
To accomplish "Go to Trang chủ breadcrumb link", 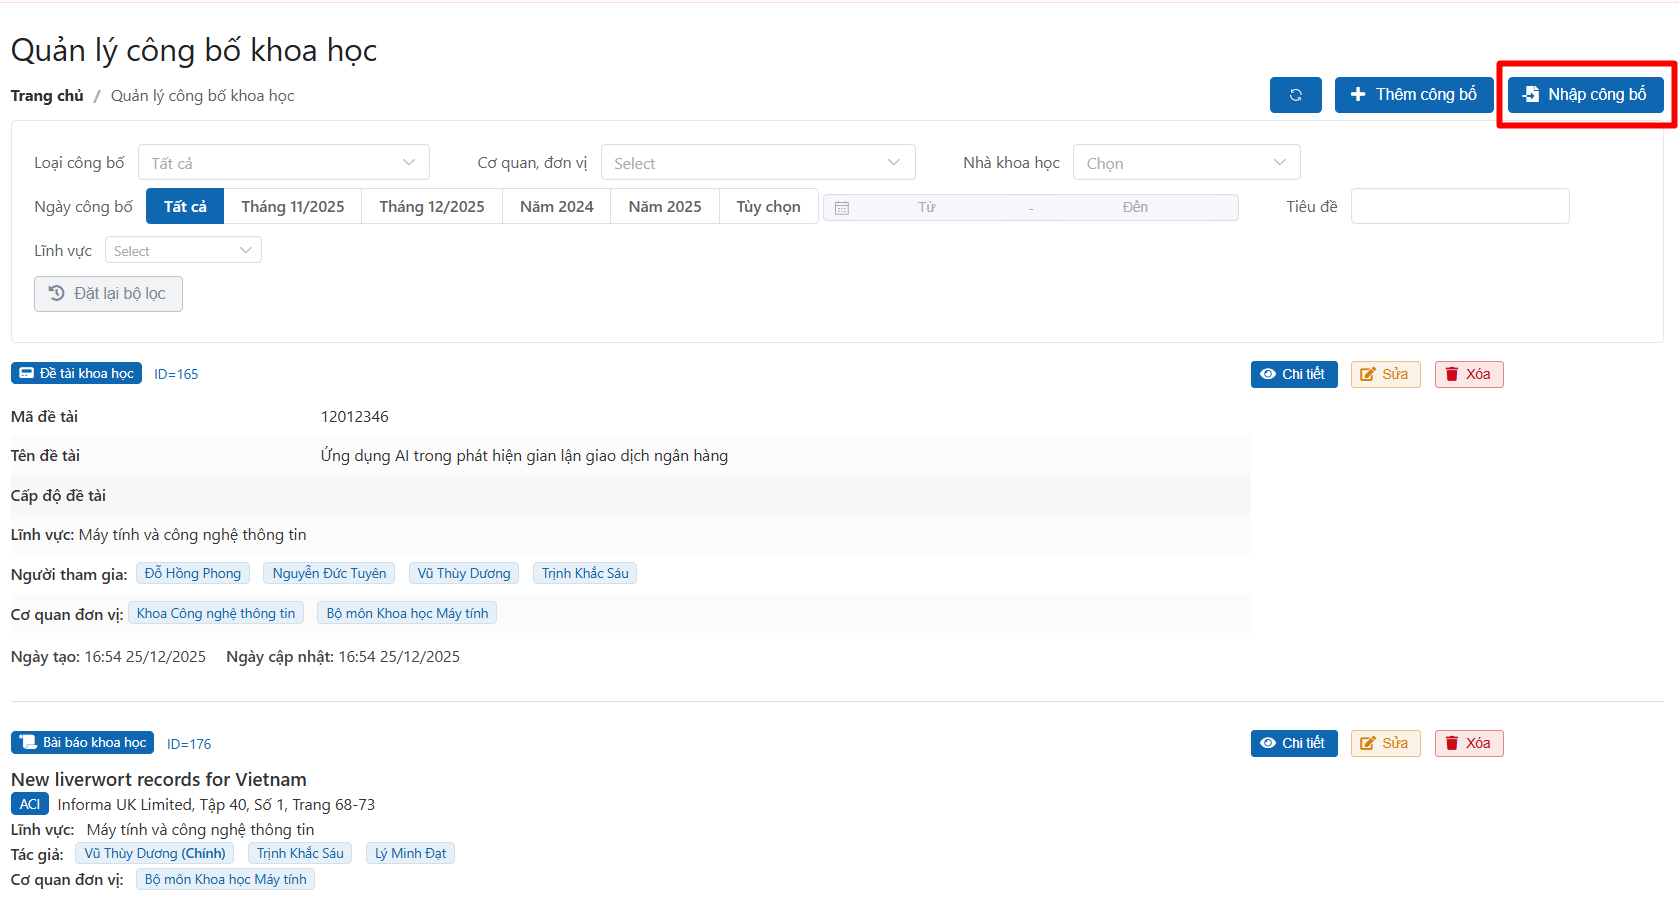I will pos(47,96).
